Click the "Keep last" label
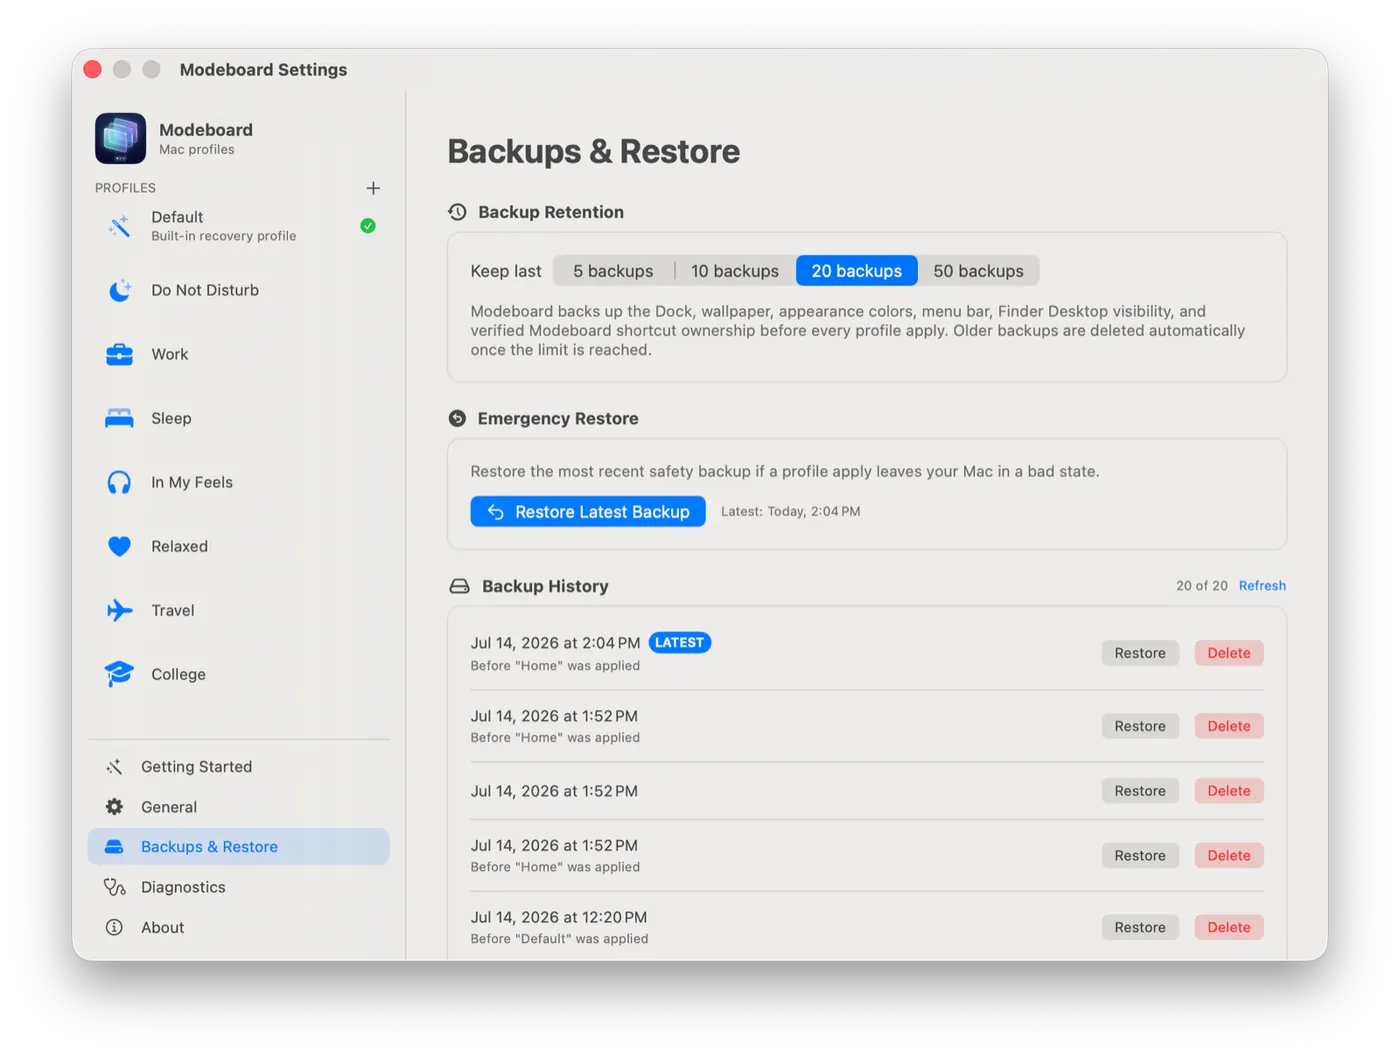This screenshot has width=1400, height=1056. click(506, 271)
